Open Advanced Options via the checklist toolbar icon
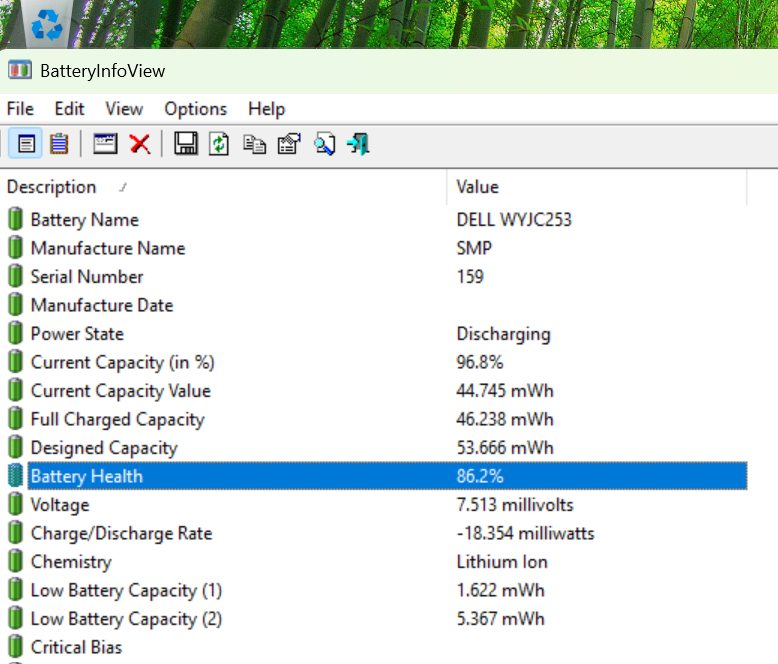This screenshot has height=664, width=778. click(x=289, y=144)
